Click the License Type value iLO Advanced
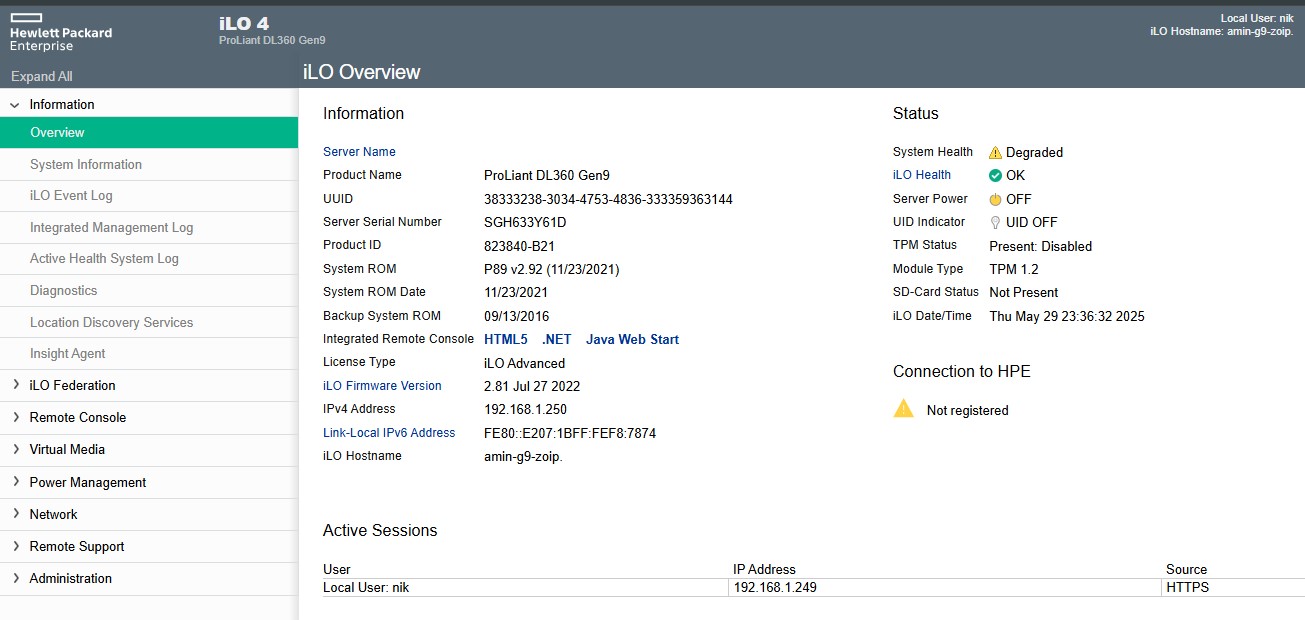The width and height of the screenshot is (1305, 620). point(524,363)
